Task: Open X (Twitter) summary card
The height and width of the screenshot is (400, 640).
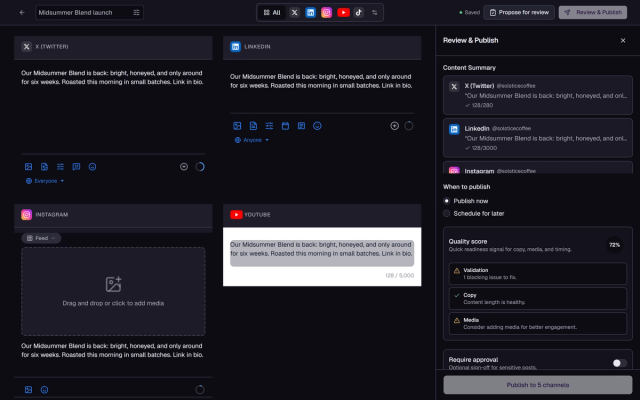Action: pos(538,95)
